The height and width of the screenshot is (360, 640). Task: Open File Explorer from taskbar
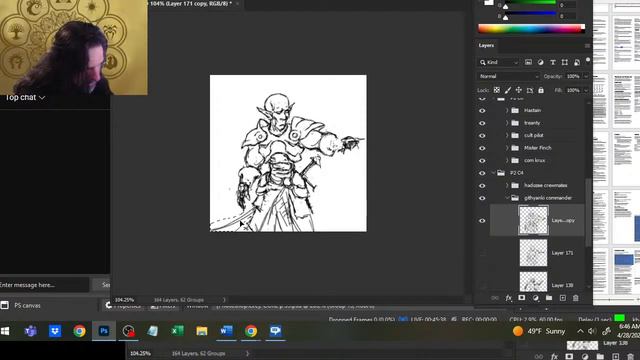(202, 331)
